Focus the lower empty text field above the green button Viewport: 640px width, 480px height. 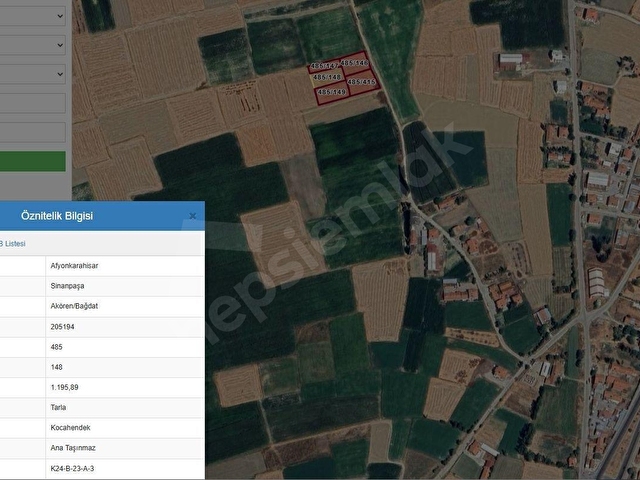point(33,132)
